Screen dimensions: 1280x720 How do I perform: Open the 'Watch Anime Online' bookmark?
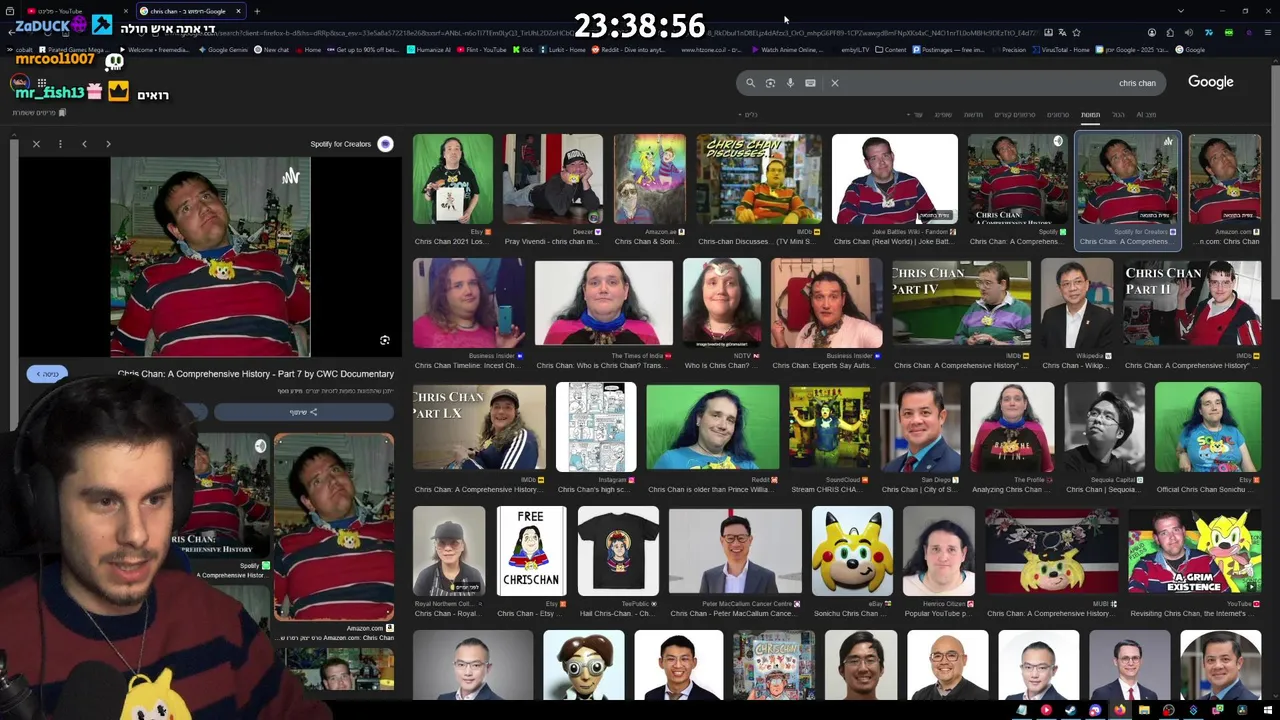click(787, 50)
